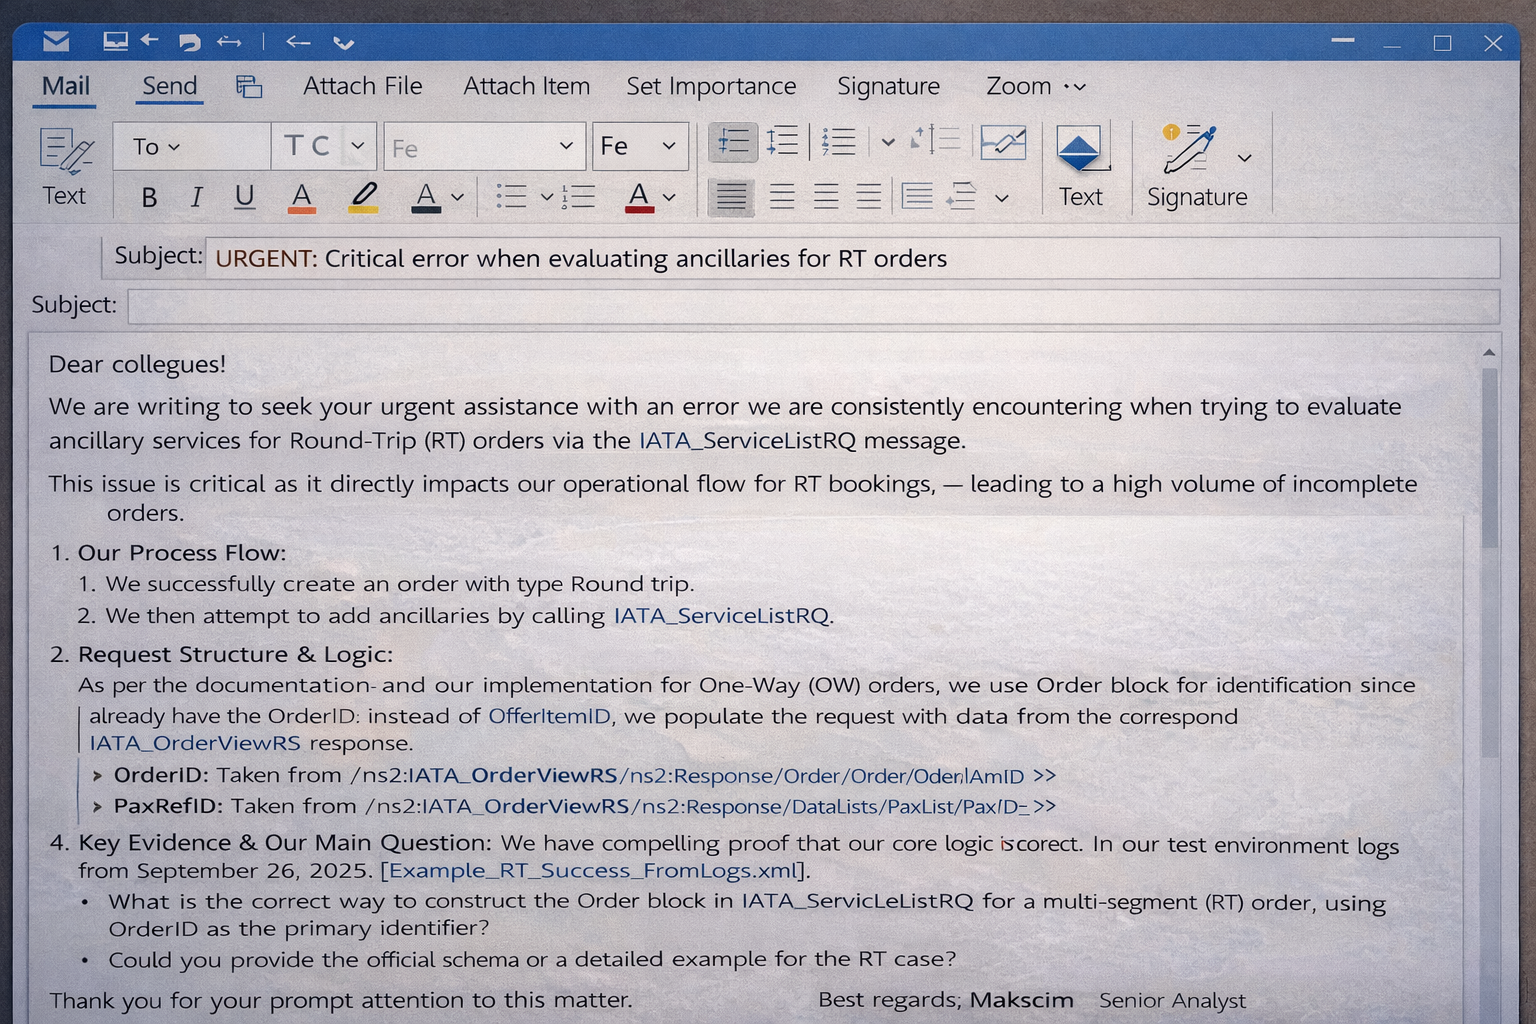Click the text height icon with vertical arrow
Image resolution: width=1536 pixels, height=1024 pixels.
[935, 140]
